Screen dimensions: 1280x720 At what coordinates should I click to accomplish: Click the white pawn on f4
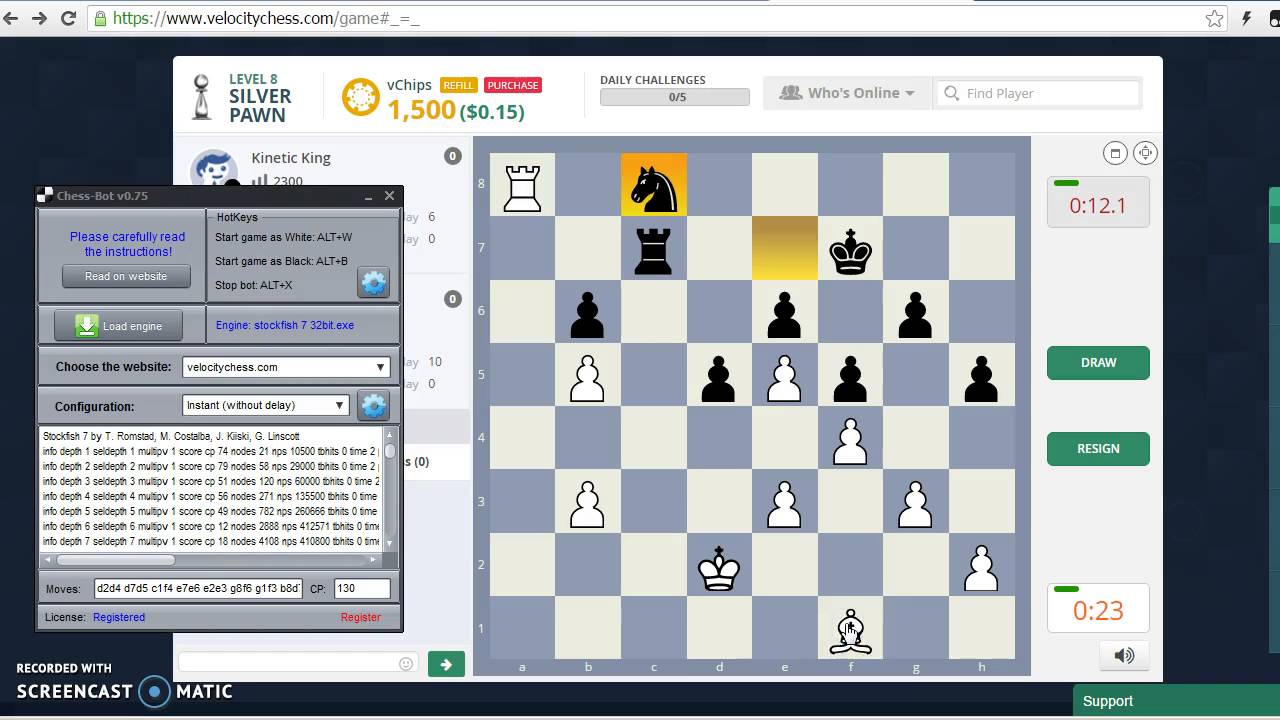click(850, 442)
